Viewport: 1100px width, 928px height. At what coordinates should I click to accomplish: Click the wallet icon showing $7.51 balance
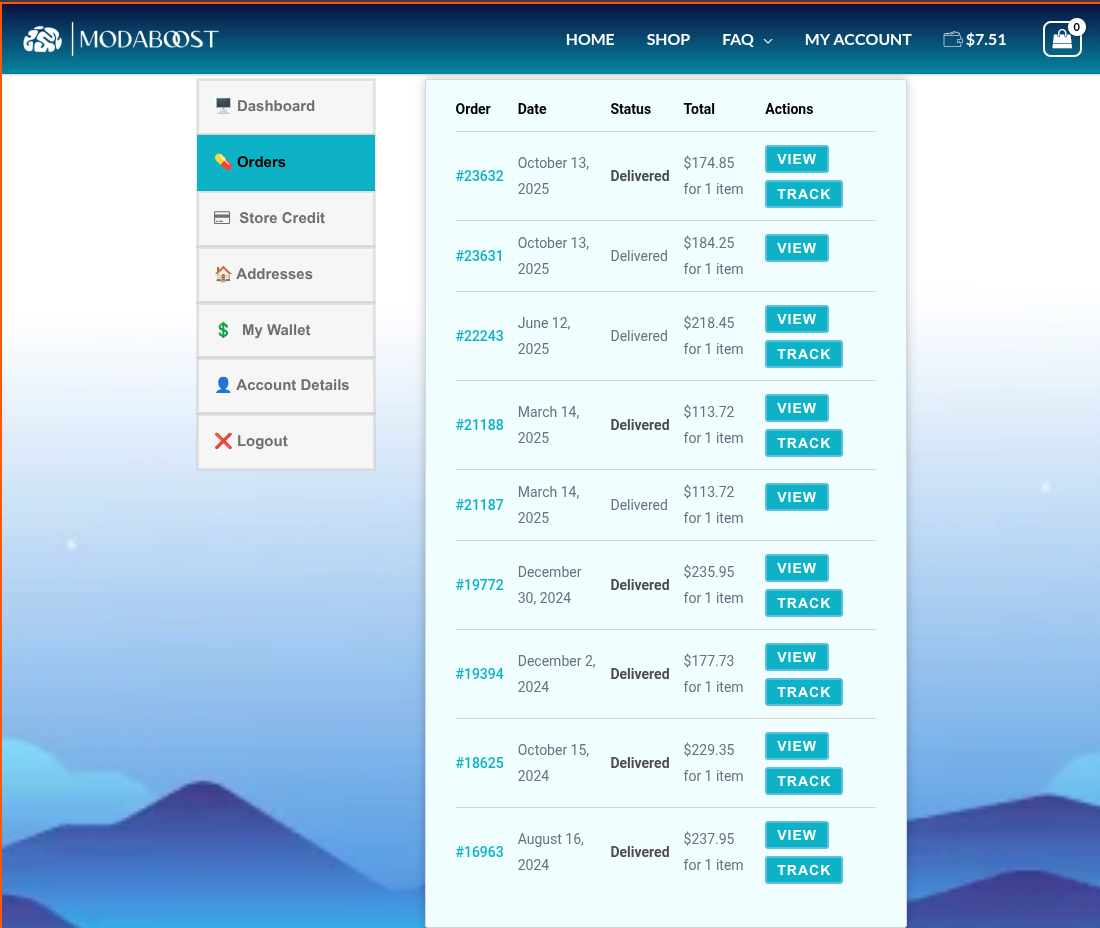(975, 39)
